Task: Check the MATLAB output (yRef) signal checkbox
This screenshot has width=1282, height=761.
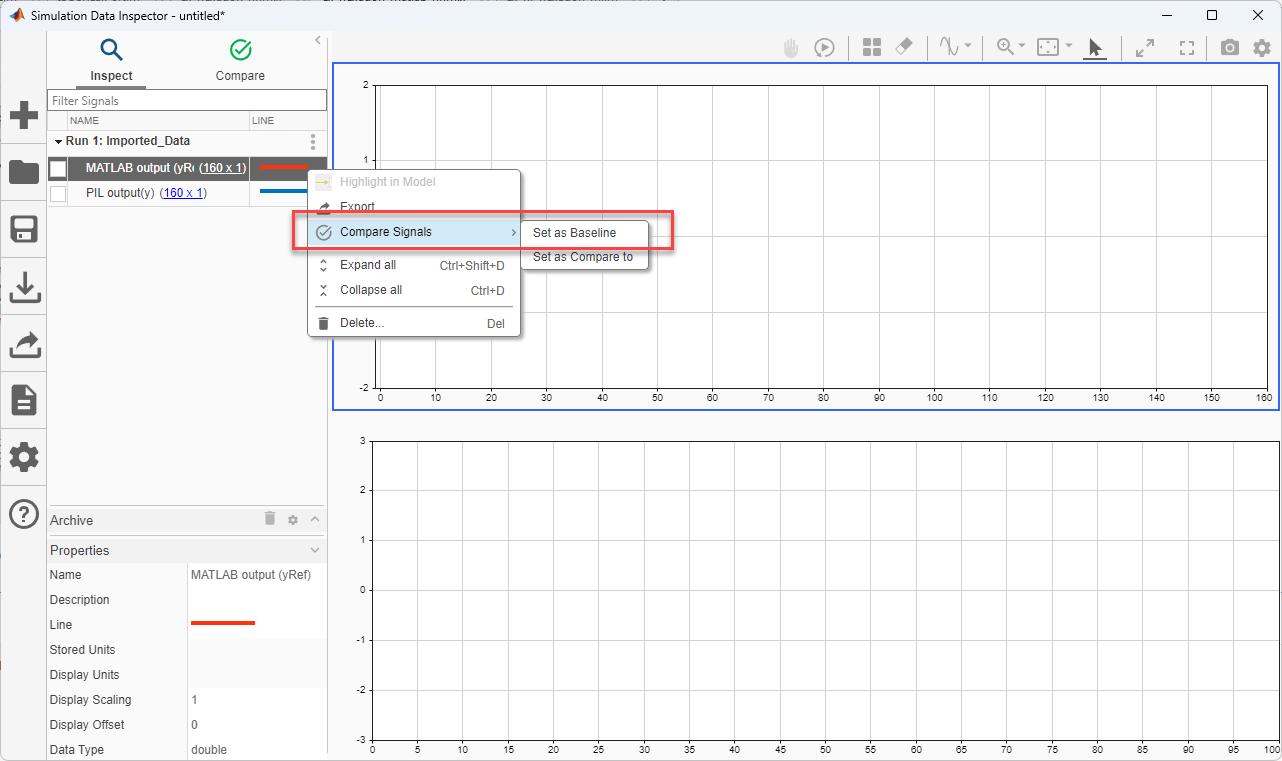Action: (x=58, y=169)
